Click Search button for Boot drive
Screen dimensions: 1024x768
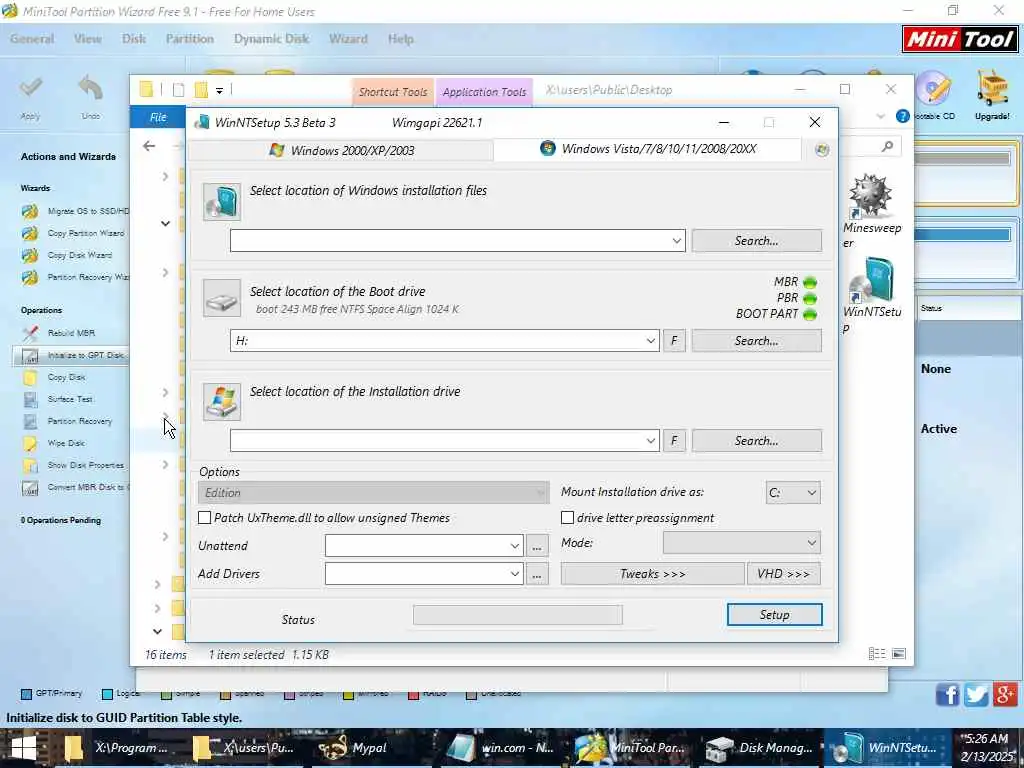point(756,341)
